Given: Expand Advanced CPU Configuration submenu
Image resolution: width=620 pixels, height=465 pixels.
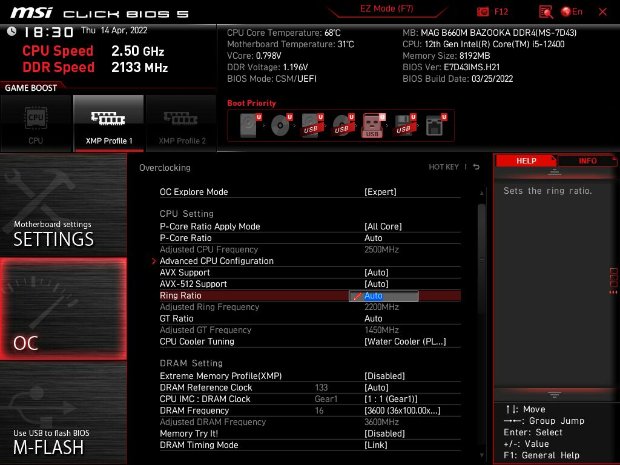Looking at the screenshot, I should 216,261.
